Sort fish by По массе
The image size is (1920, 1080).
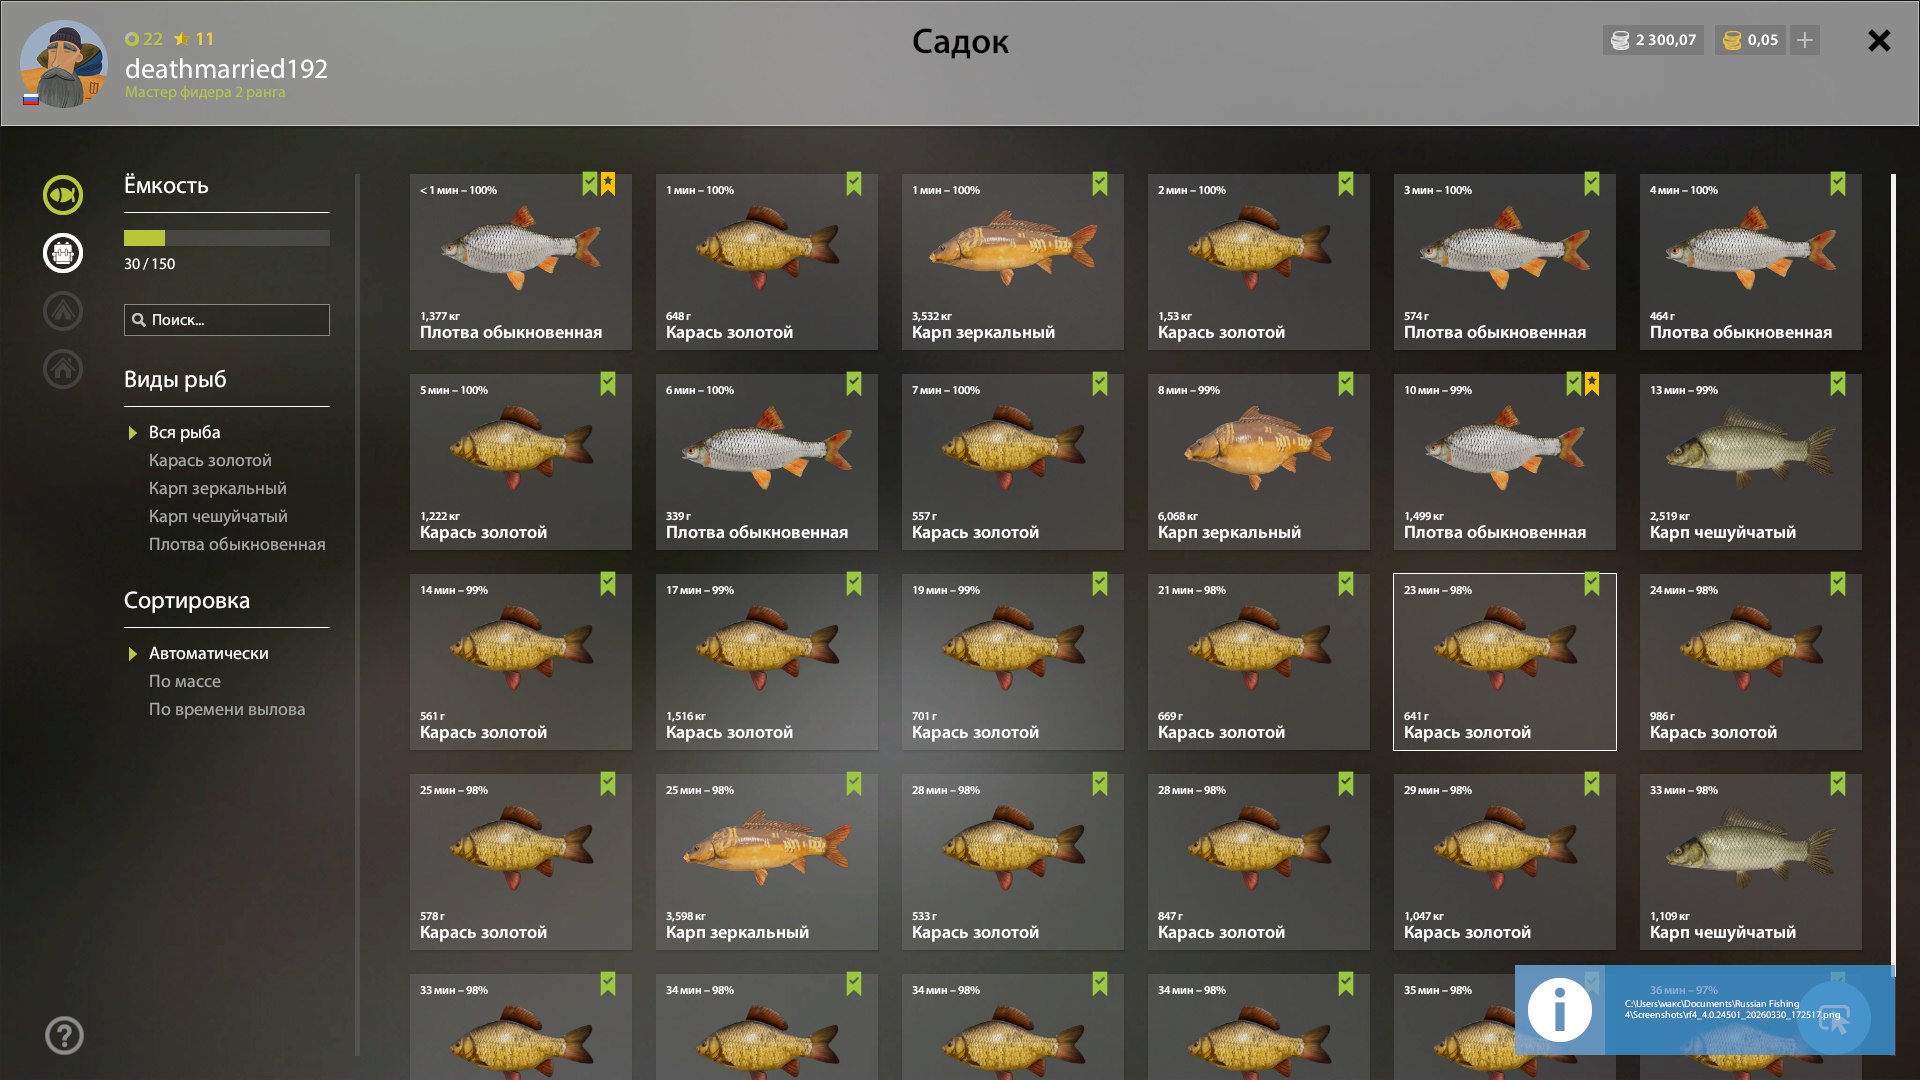(185, 681)
